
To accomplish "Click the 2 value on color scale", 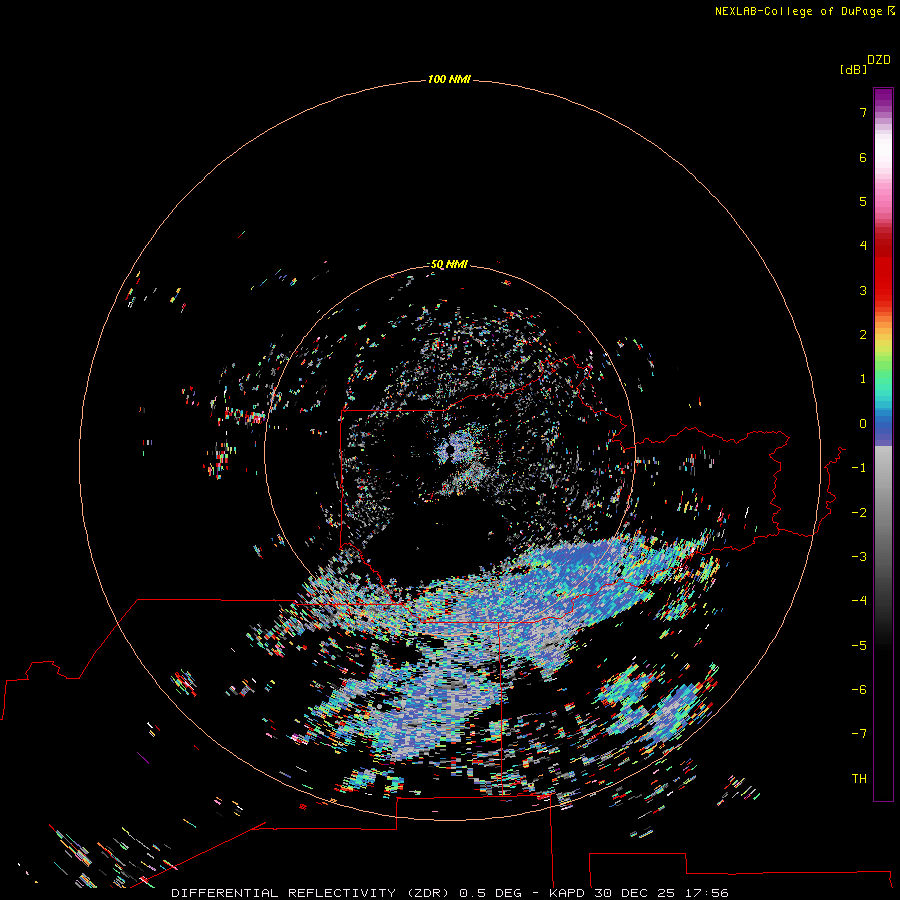I will pyautogui.click(x=863, y=335).
